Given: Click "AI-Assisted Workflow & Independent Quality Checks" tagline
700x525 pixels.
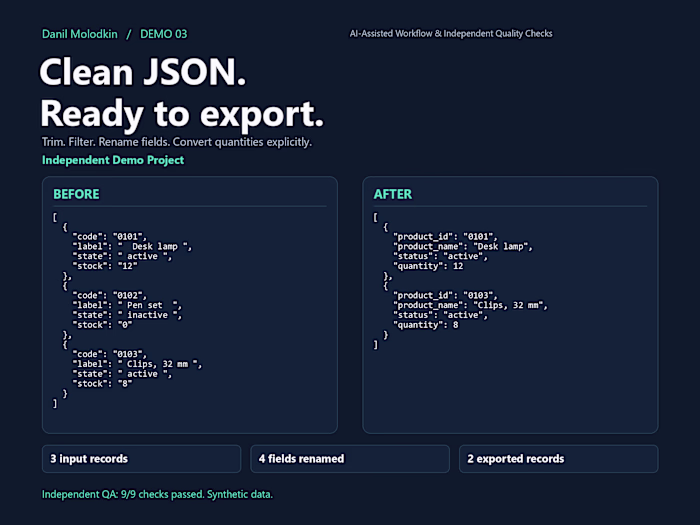Looking at the screenshot, I should [x=451, y=33].
